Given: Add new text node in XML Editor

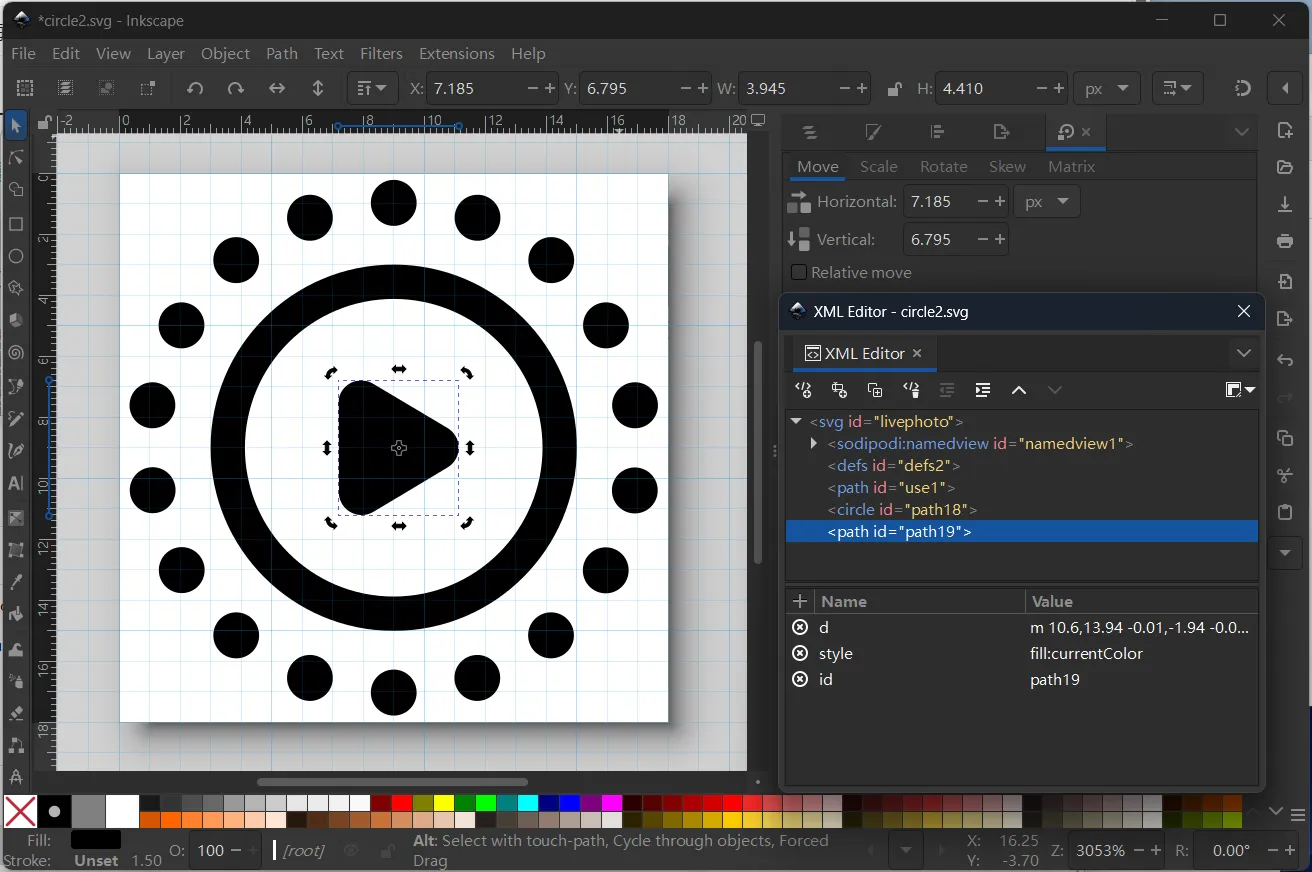Looking at the screenshot, I should pos(839,390).
